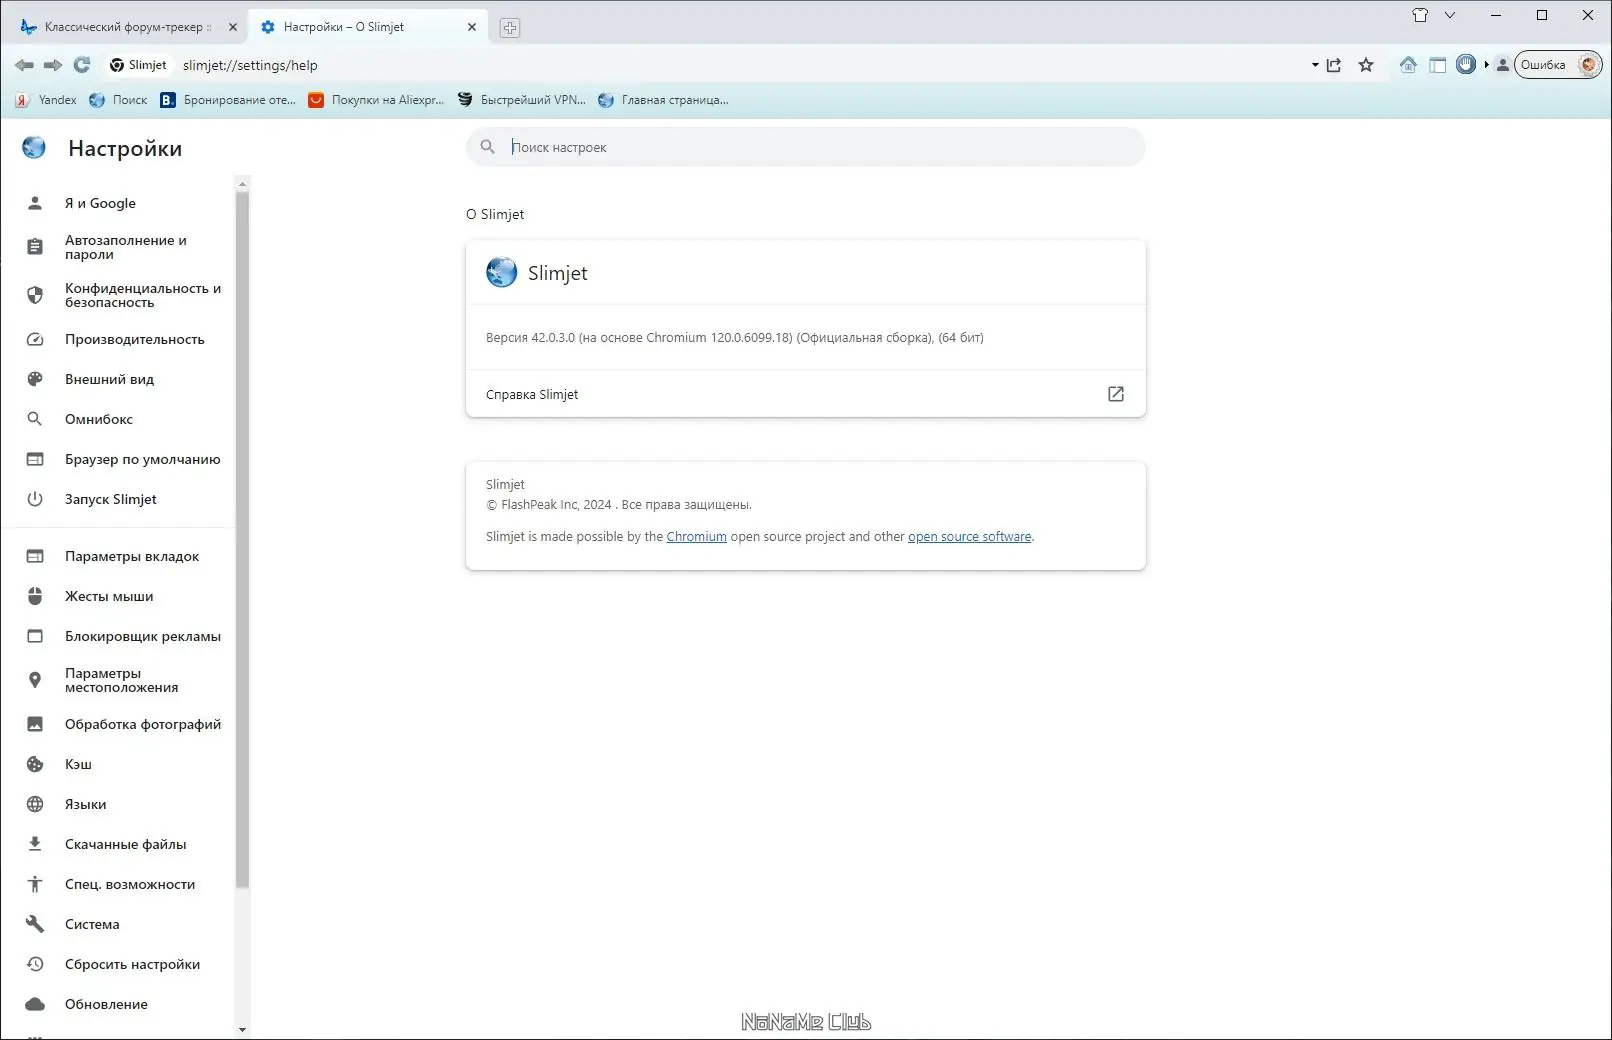
Task: Open the Справка Slimjet help row
Action: click(806, 394)
